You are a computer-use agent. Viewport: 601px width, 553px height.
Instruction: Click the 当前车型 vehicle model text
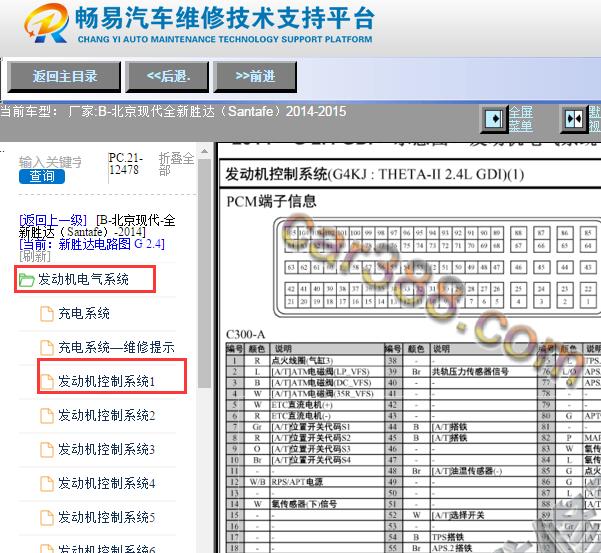pos(173,112)
